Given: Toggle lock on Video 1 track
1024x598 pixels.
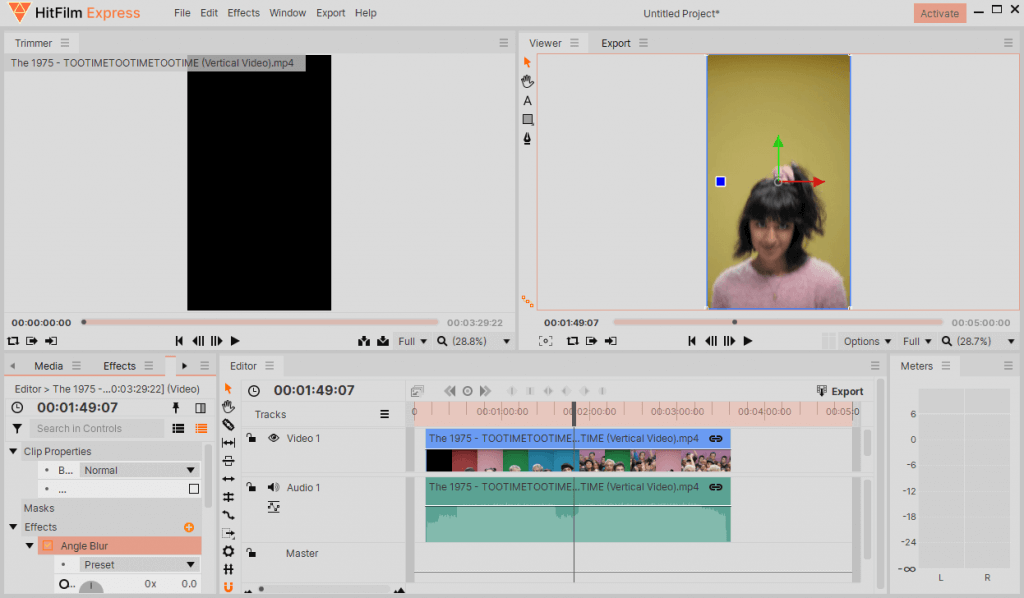Looking at the screenshot, I should 251,437.
